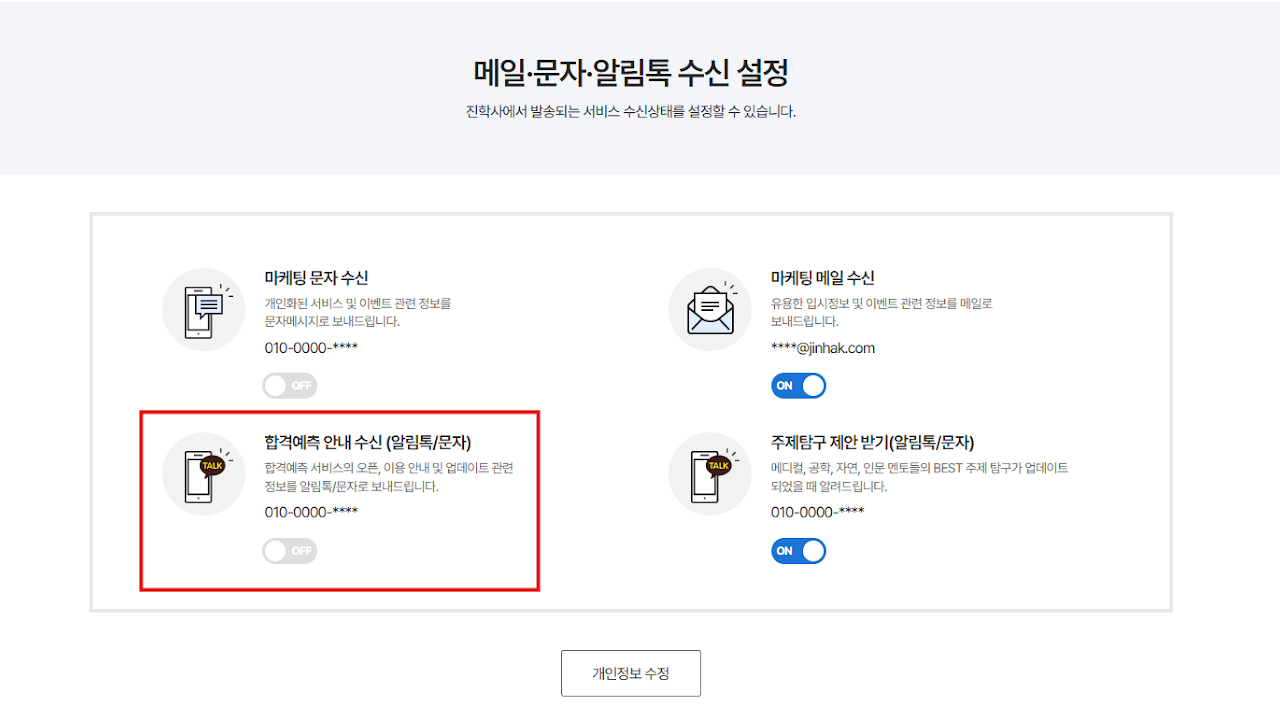
Task: Turn off 마케팅 메일 수신 toggle
Action: [798, 385]
